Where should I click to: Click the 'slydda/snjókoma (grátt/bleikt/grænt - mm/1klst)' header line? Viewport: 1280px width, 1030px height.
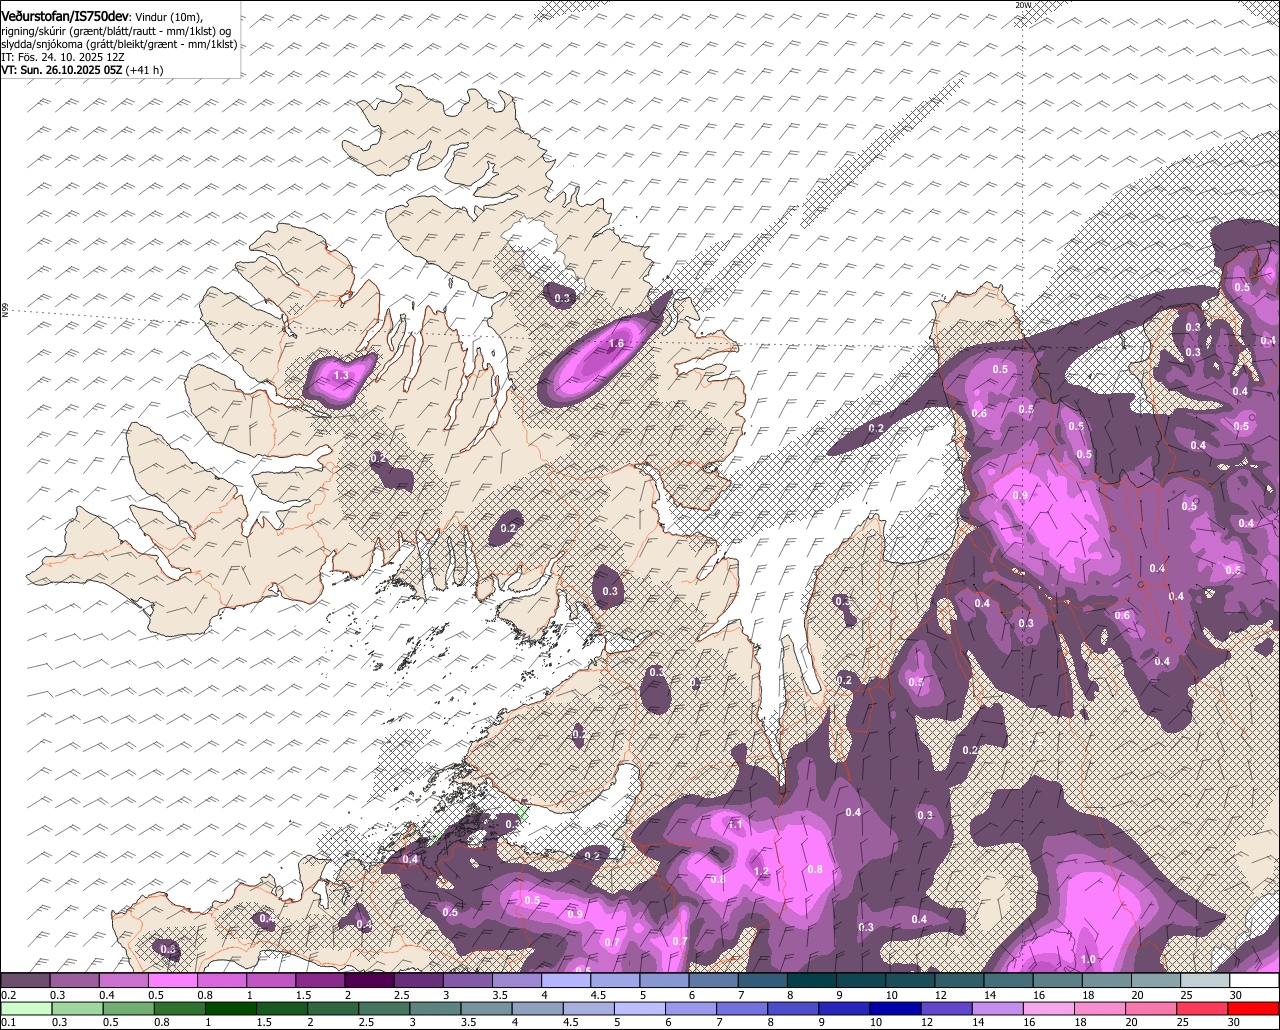[119, 44]
